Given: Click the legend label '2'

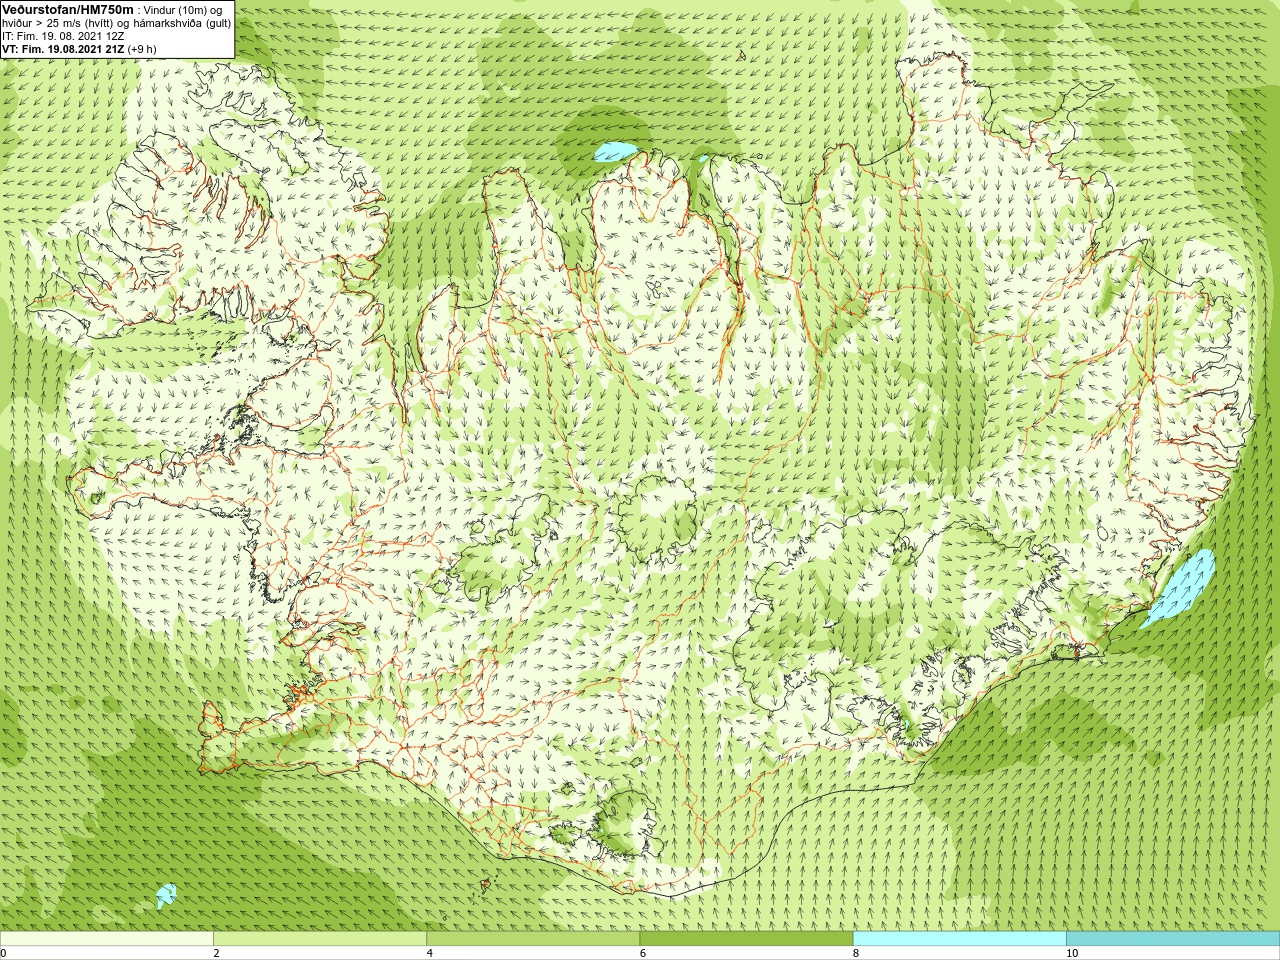Looking at the screenshot, I should 216,953.
